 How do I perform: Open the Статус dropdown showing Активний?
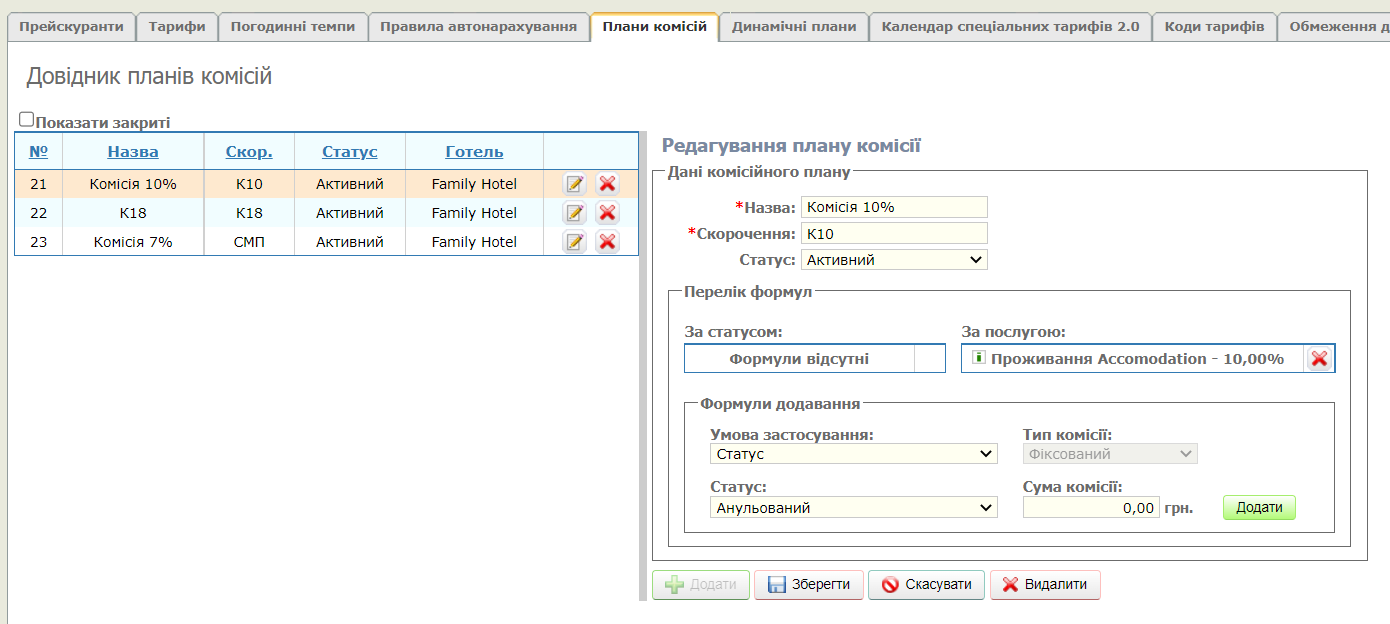[x=894, y=260]
